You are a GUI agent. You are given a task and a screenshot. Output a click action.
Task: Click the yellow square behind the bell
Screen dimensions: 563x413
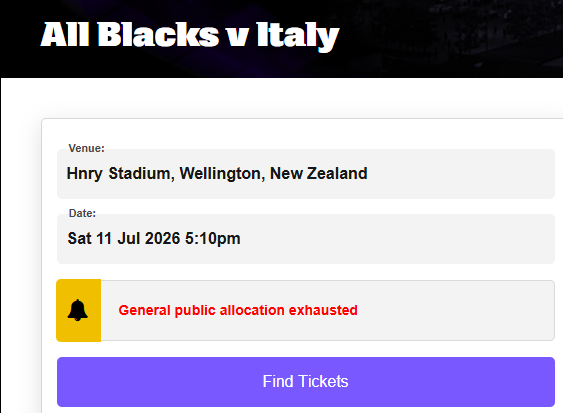pos(79,310)
